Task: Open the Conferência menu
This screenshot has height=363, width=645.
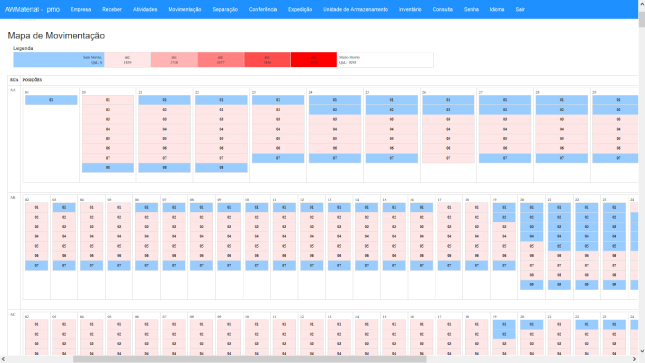Action: pyautogui.click(x=263, y=9)
